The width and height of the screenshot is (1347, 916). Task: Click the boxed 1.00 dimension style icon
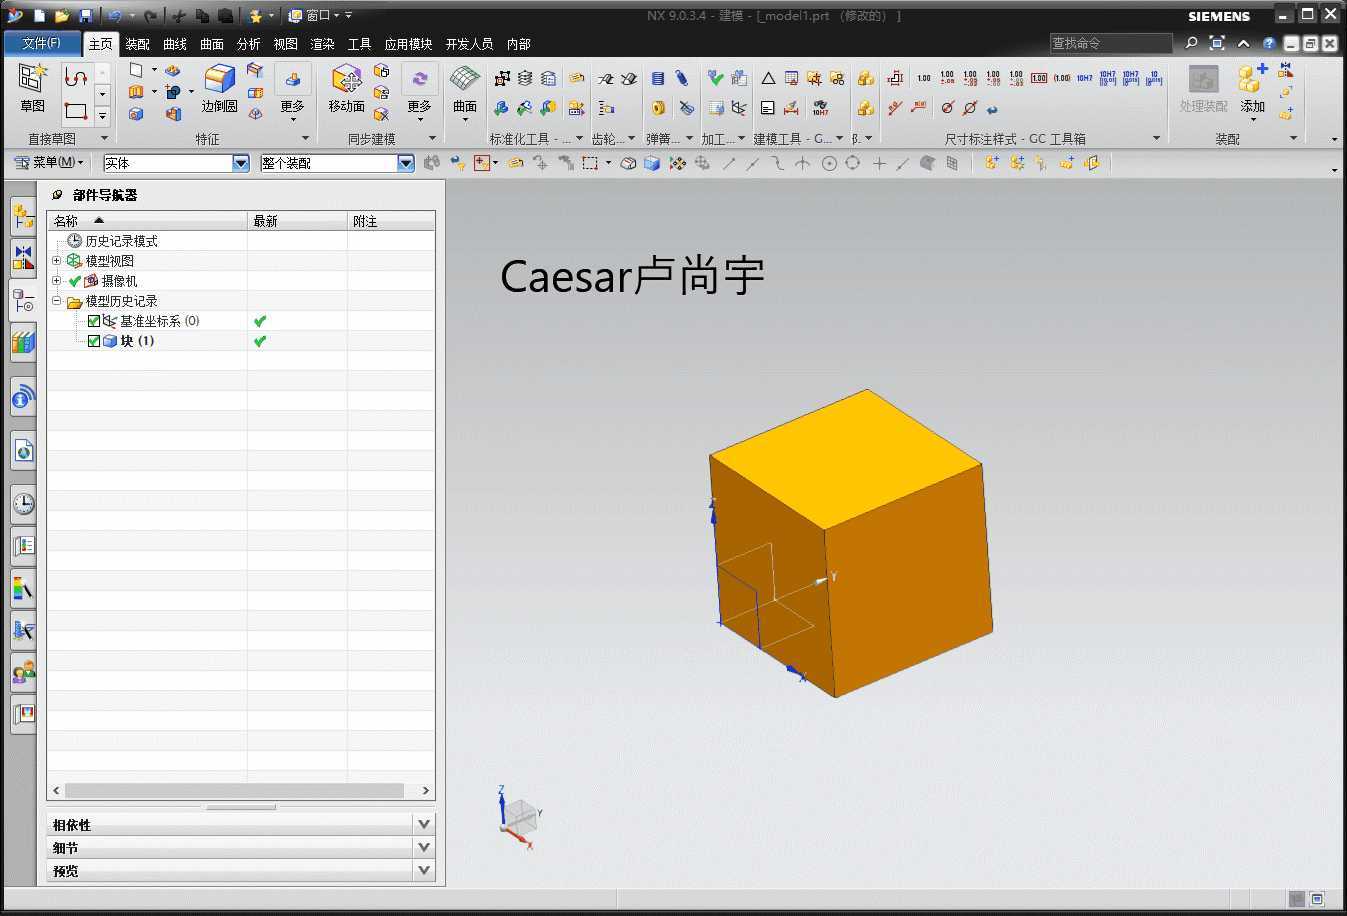point(1039,78)
